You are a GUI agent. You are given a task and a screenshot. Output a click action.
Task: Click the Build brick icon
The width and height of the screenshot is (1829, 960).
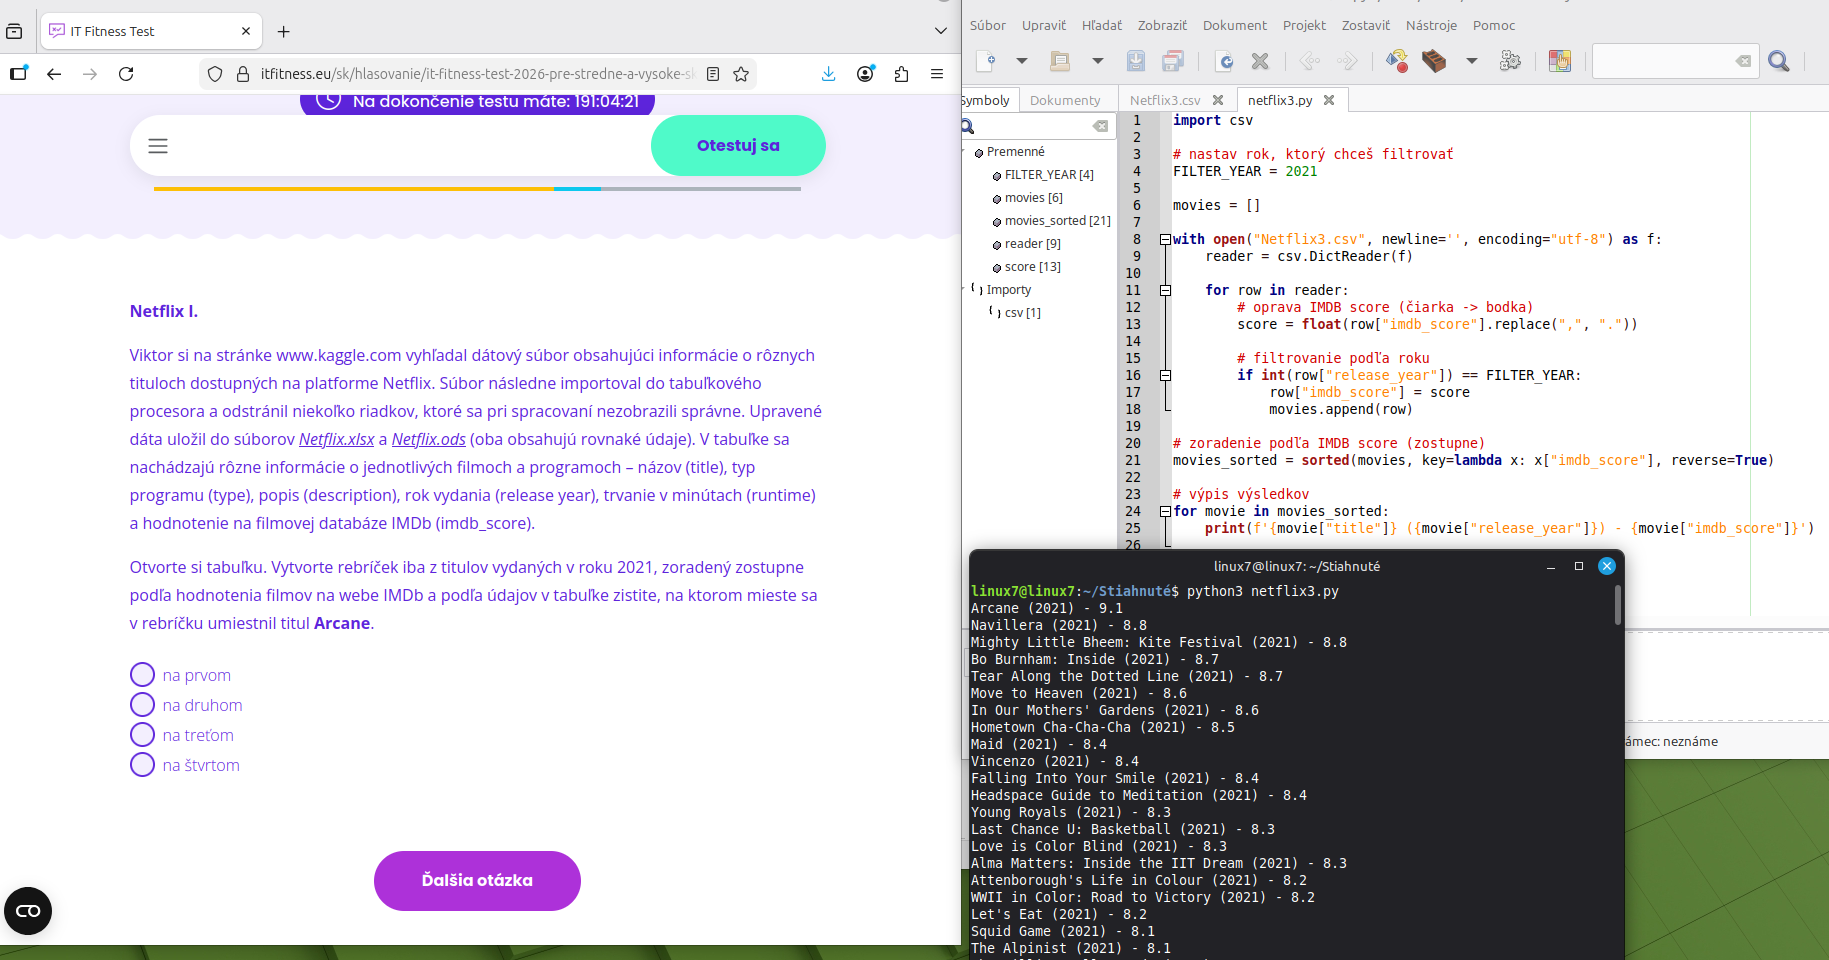click(1434, 61)
